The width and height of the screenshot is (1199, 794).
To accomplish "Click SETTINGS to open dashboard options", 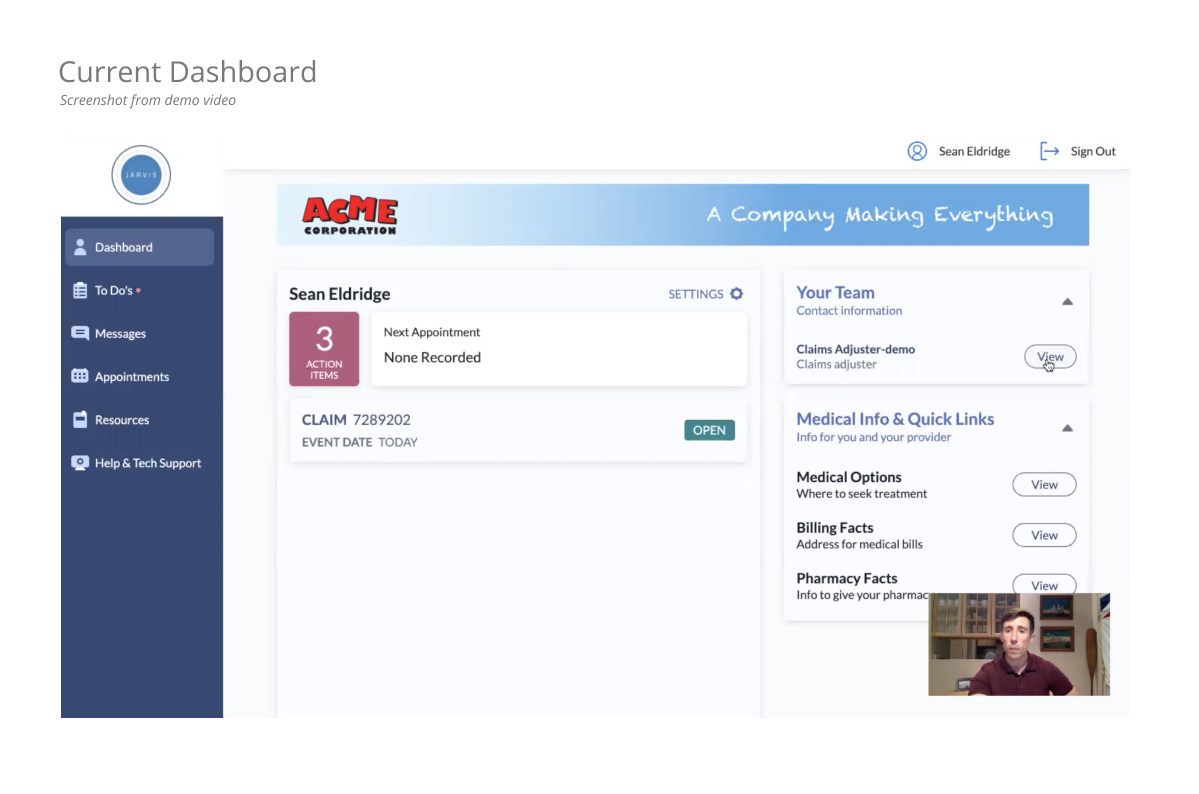I will 696,294.
